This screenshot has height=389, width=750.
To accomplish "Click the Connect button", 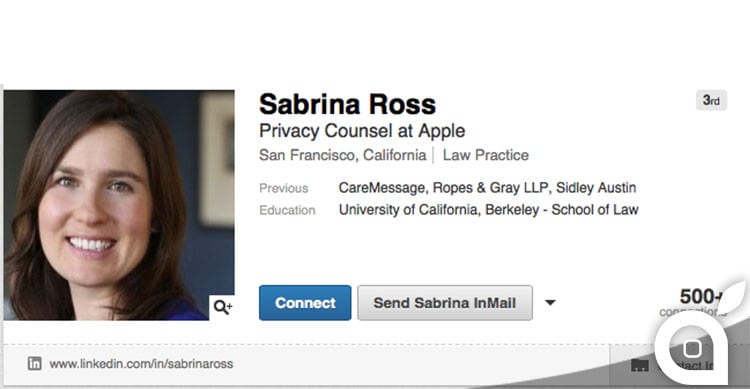I will 305,303.
